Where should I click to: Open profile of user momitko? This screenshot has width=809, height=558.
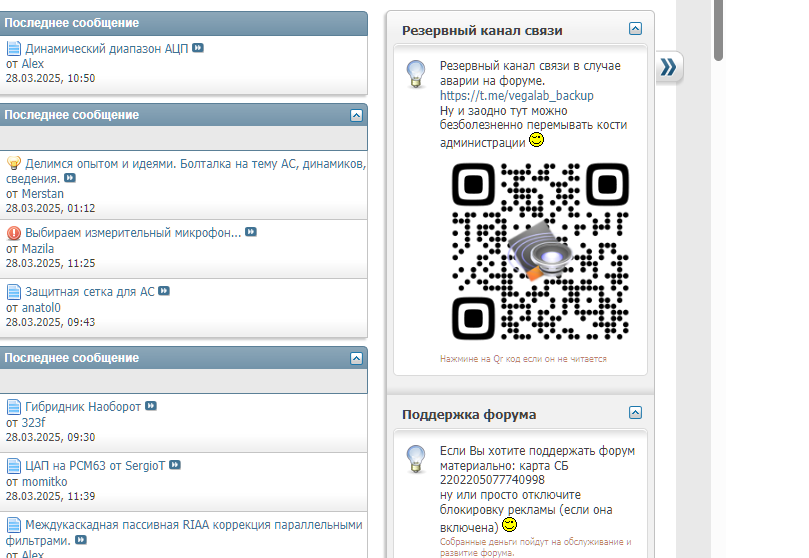click(x=44, y=482)
